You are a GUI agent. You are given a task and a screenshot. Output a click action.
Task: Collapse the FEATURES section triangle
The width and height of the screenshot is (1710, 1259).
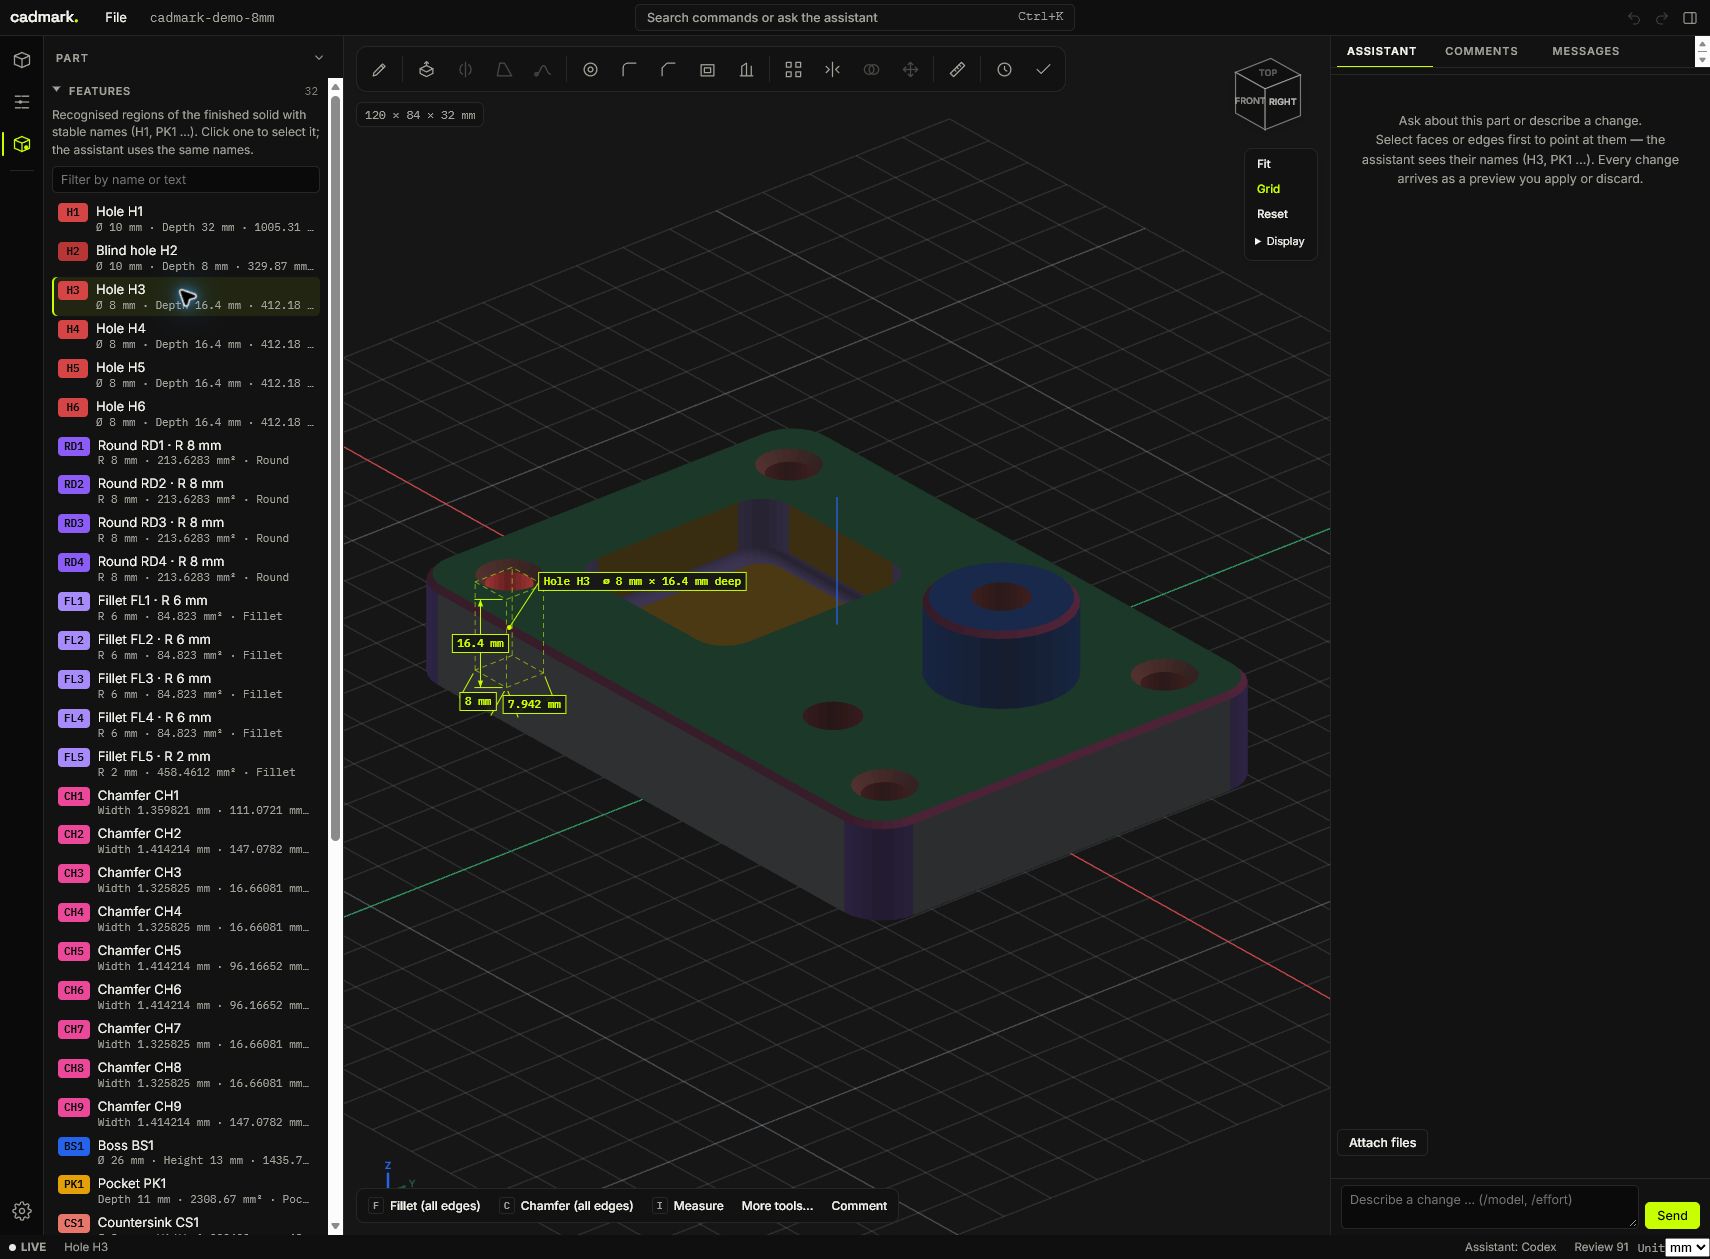pos(57,90)
